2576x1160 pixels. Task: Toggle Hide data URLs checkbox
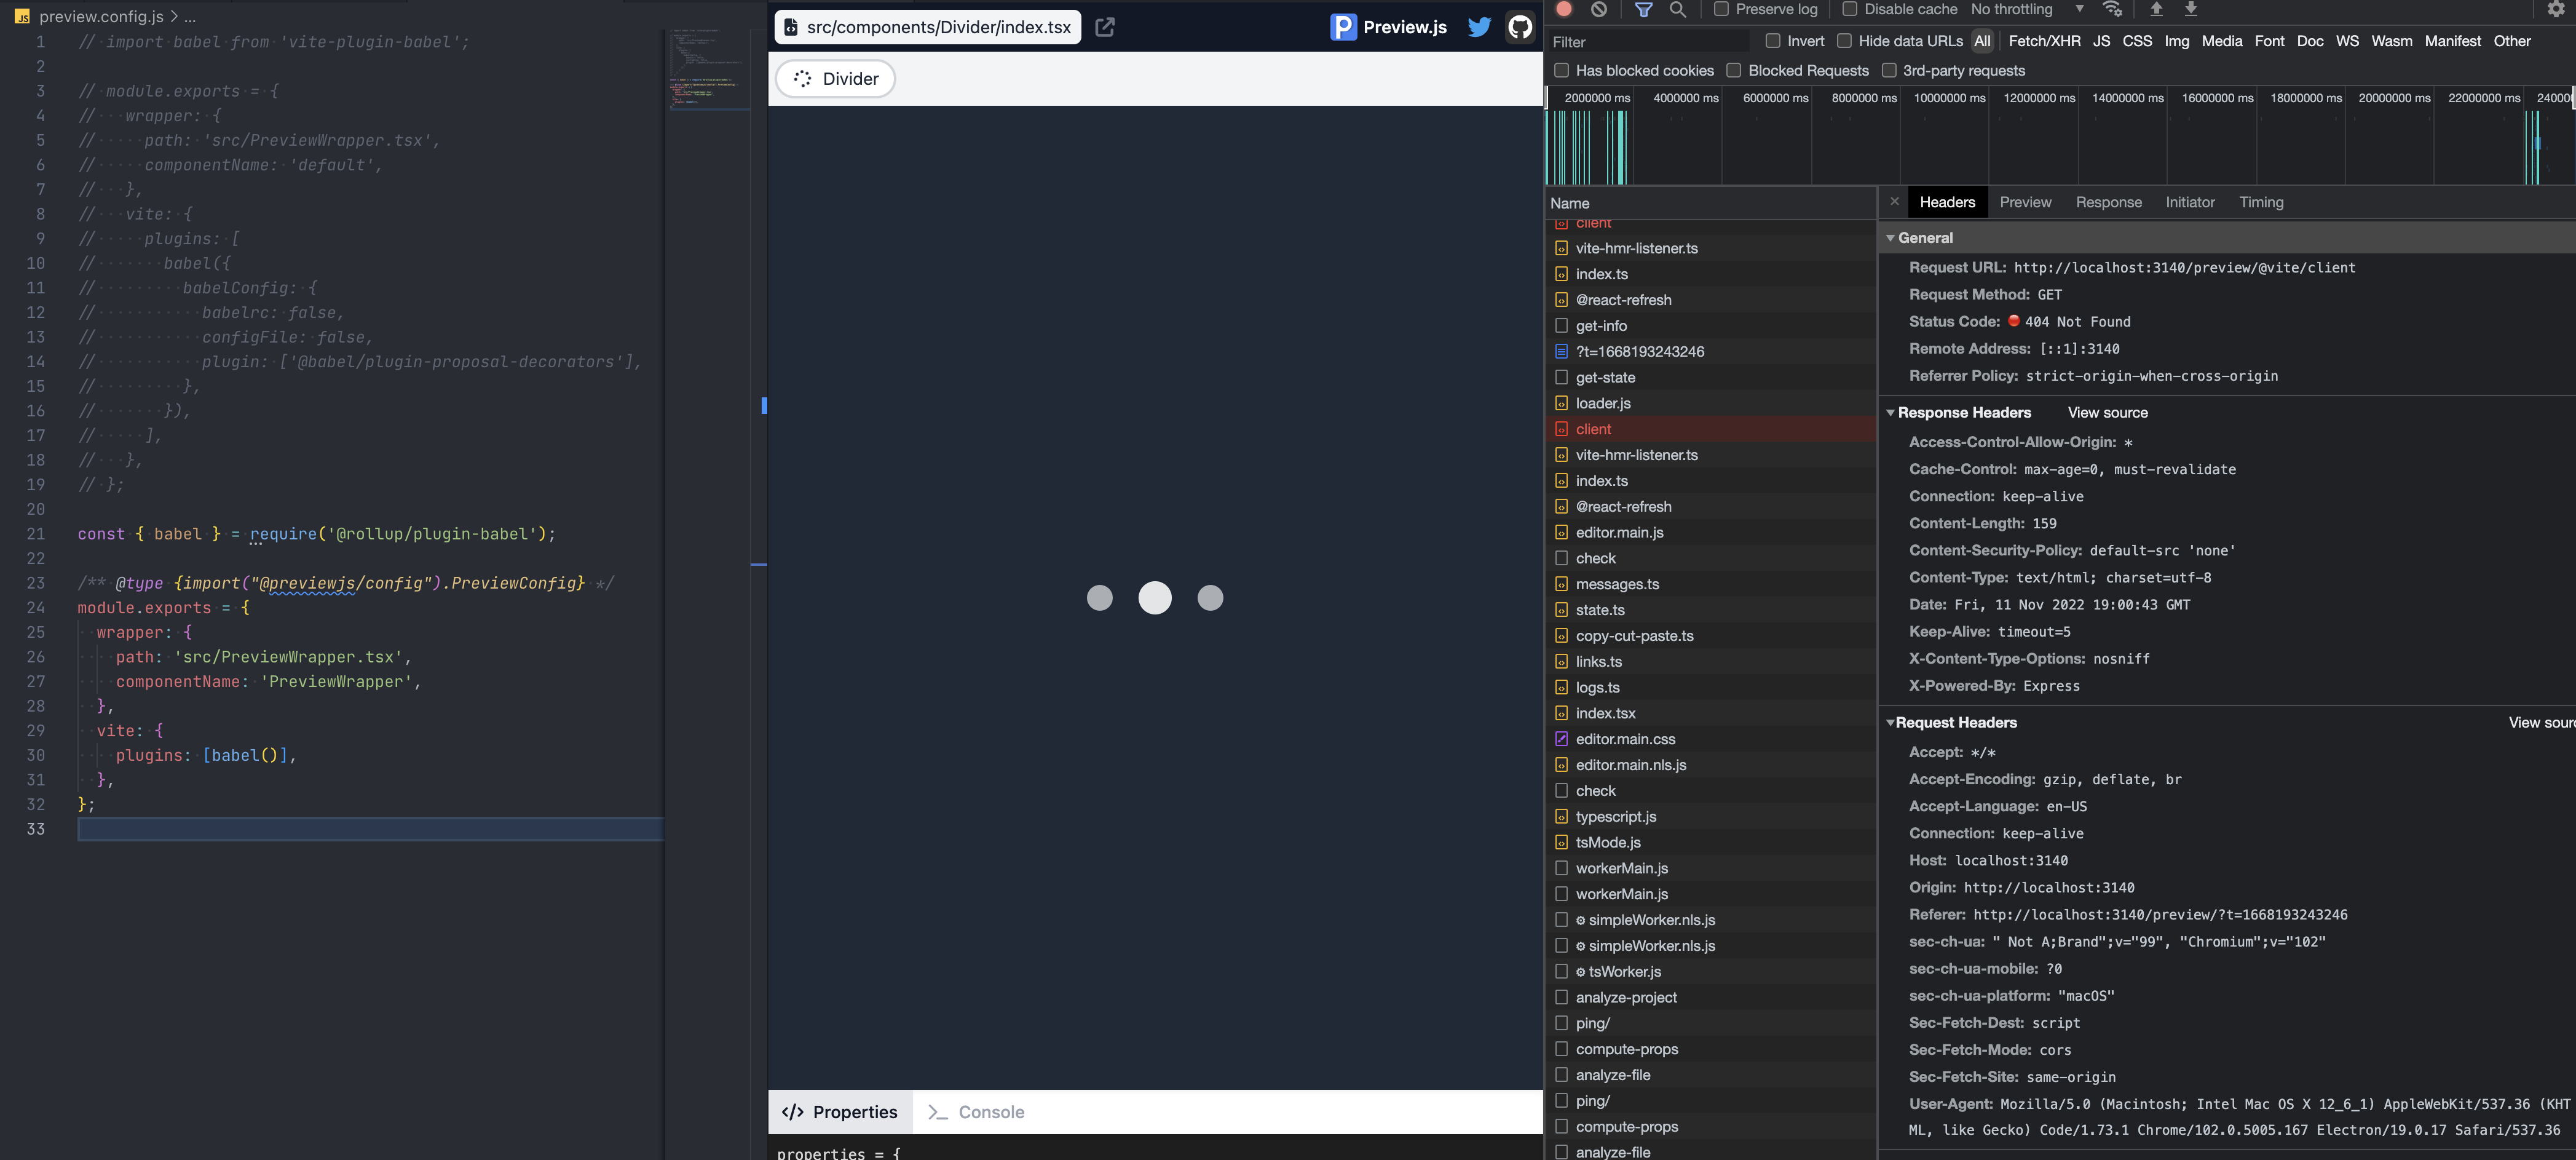click(1845, 41)
